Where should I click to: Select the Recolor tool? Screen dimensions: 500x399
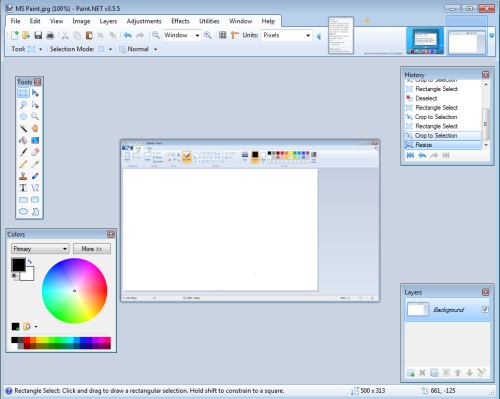click(35, 176)
